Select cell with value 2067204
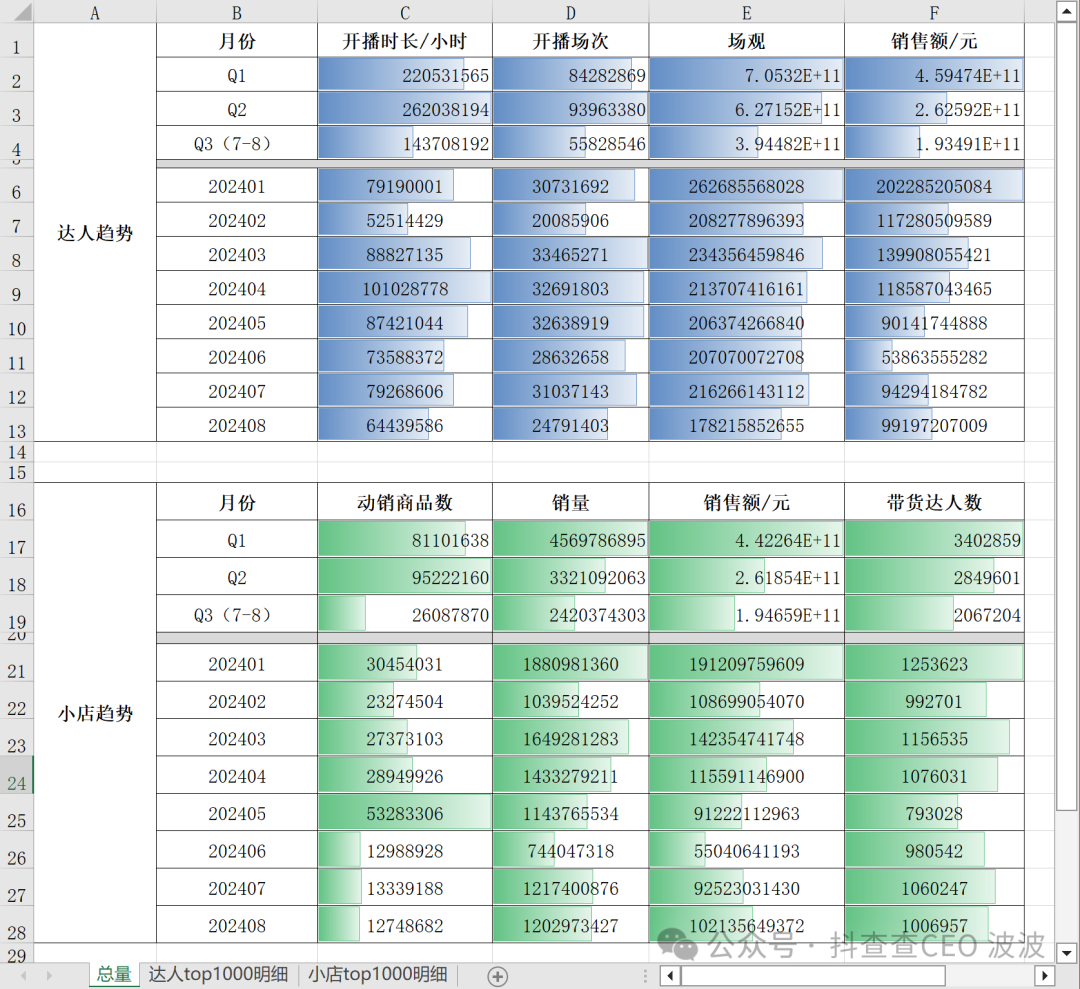This screenshot has width=1080, height=989. 934,614
